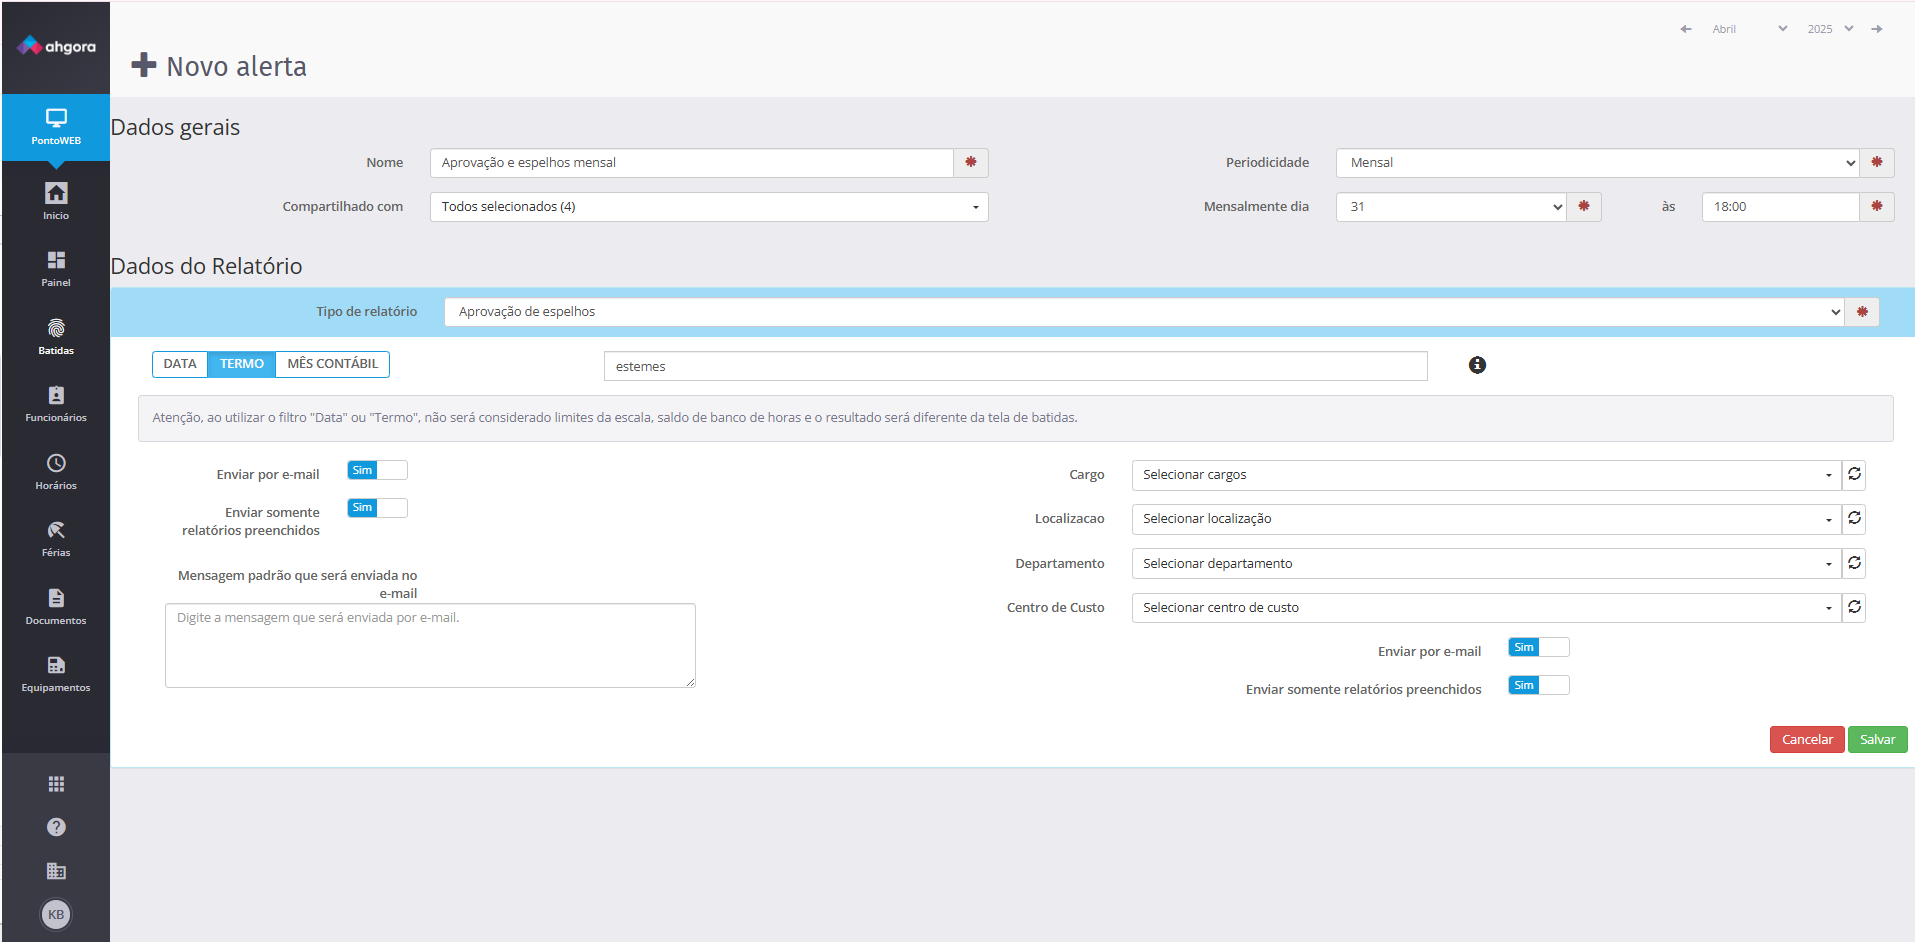Click the required asterisk beside Periodicidade
Viewport: 1915px width, 942px height.
tap(1876, 162)
